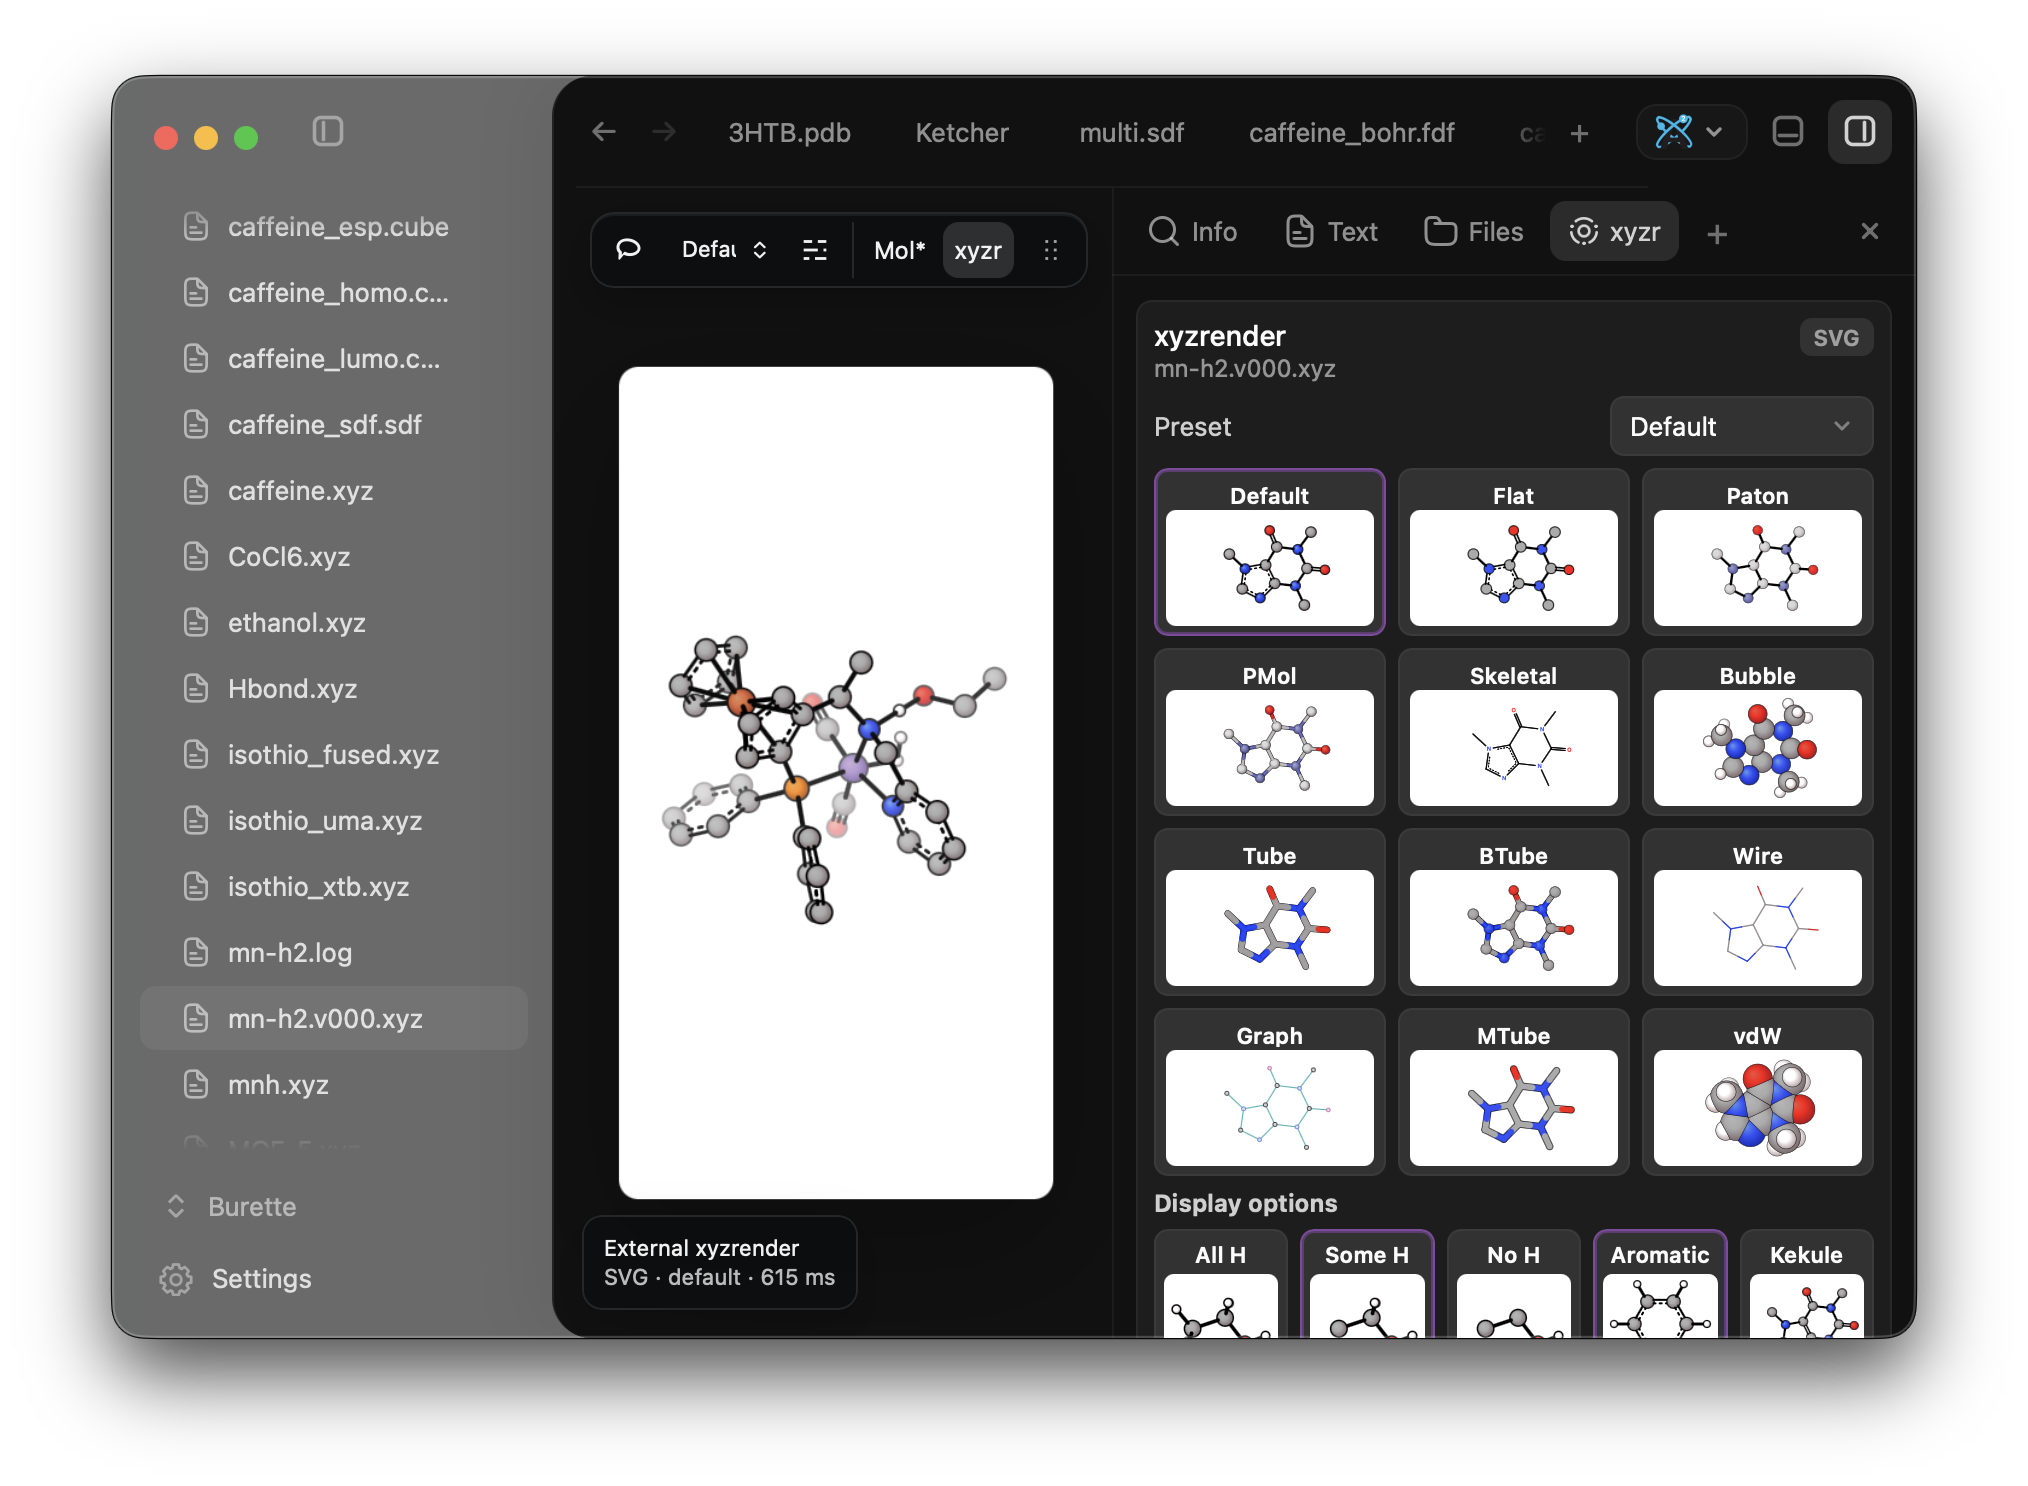Image resolution: width=2028 pixels, height=1486 pixels.
Task: Select the Paton preset thumbnail
Action: pos(1757,552)
